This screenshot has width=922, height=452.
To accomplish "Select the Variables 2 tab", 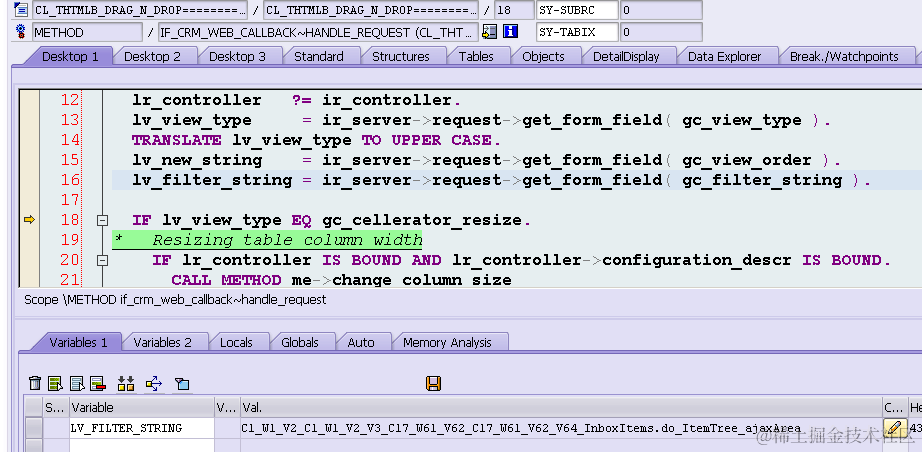I will click(x=162, y=342).
